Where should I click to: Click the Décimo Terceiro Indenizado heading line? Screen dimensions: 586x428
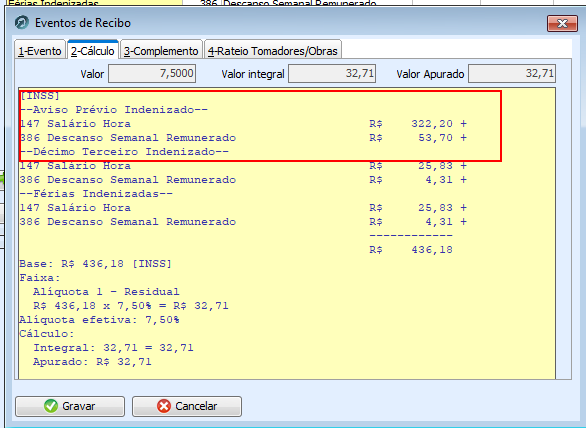[x=124, y=152]
